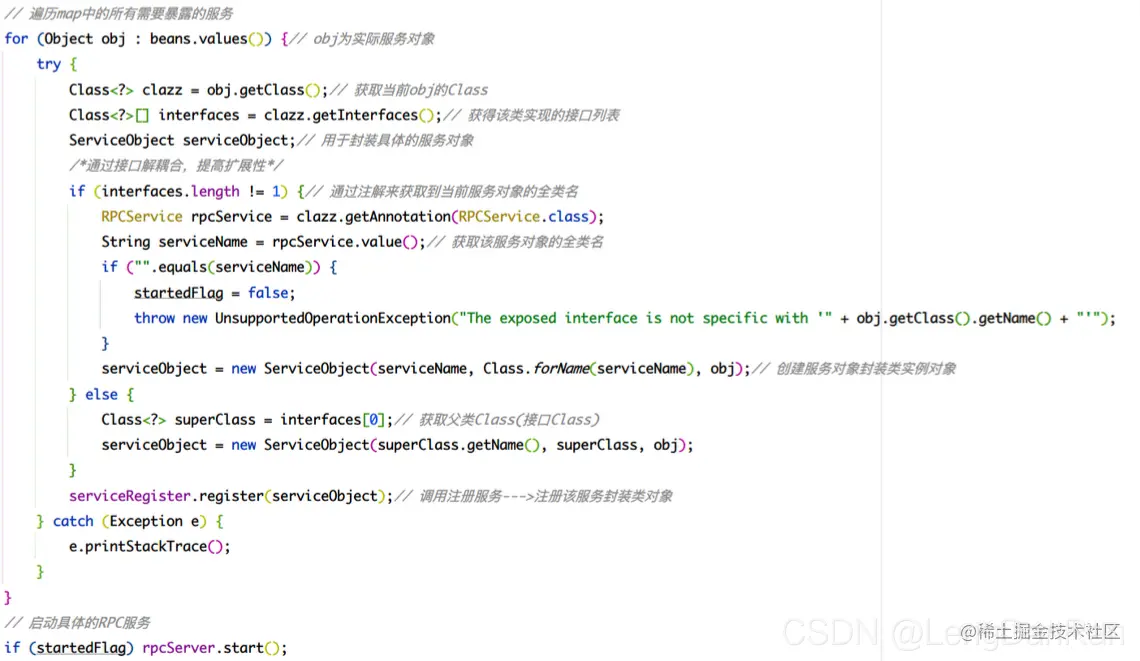Image resolution: width=1140 pixels, height=661 pixels.
Task: Click the 'clazz.getInterfaces()' call
Action: (x=348, y=115)
